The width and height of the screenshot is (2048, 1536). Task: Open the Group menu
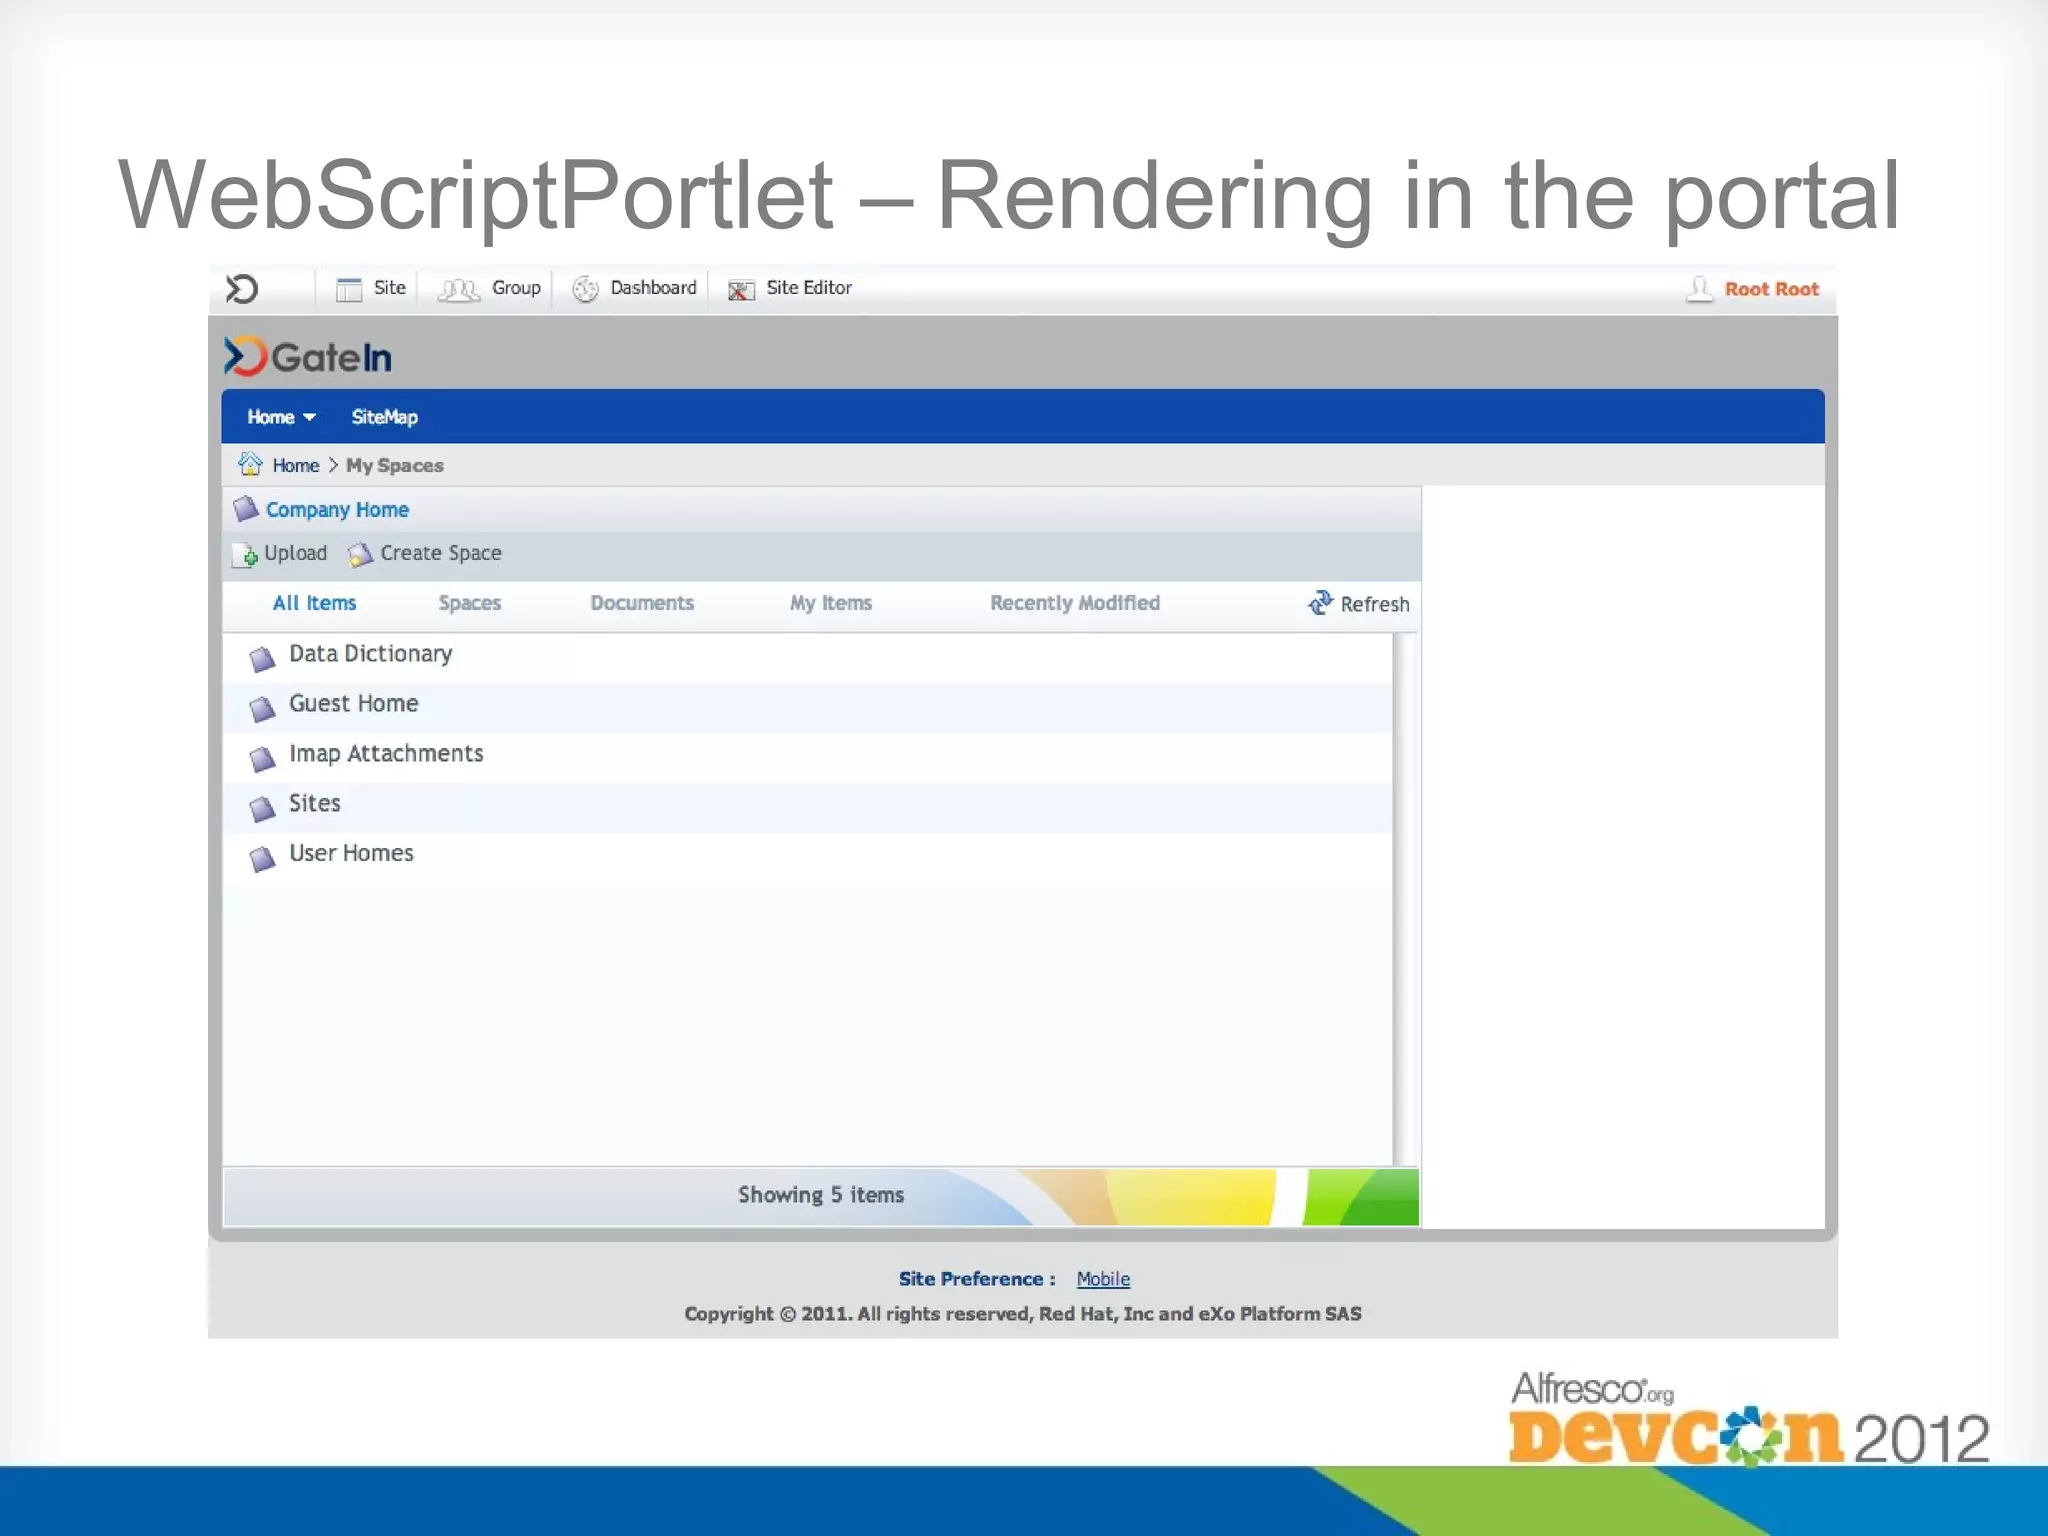click(516, 288)
